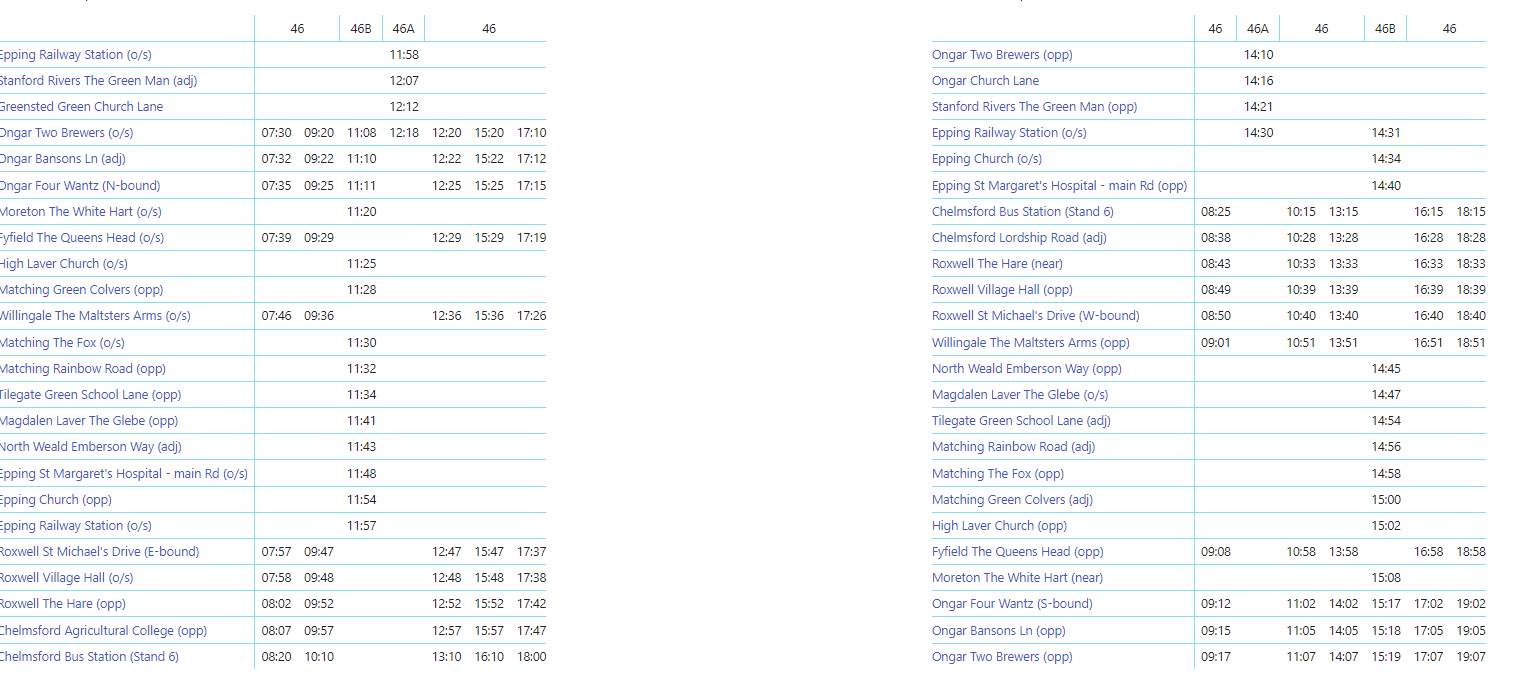Visit Chelmsford Agricultural College (opp) stop
The height and width of the screenshot is (681, 1538).
tap(103, 631)
